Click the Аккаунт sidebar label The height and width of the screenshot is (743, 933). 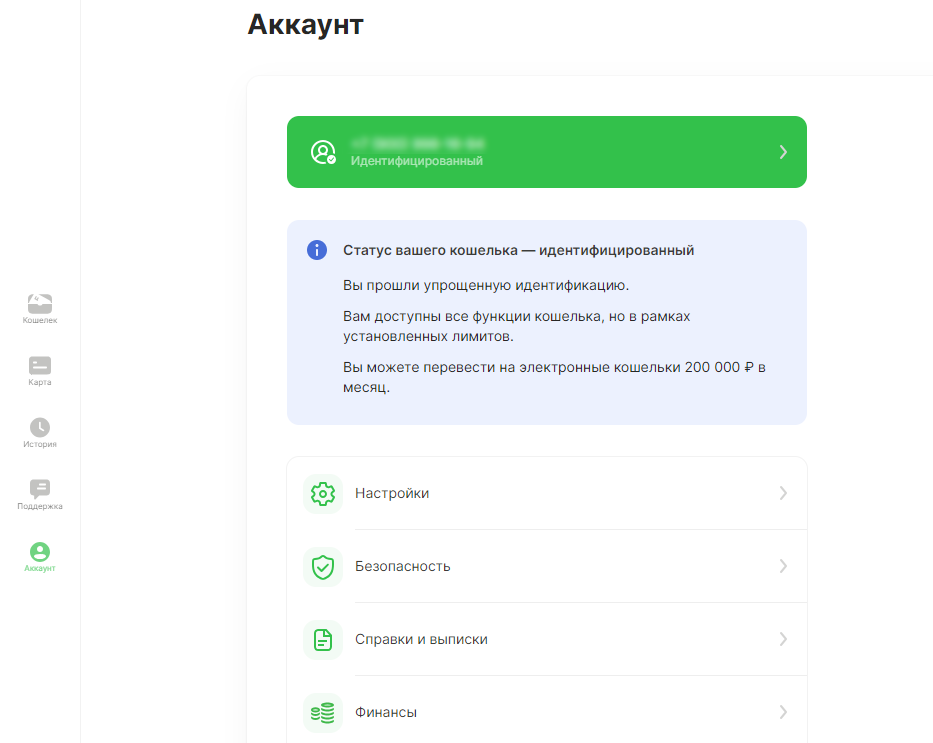point(40,568)
